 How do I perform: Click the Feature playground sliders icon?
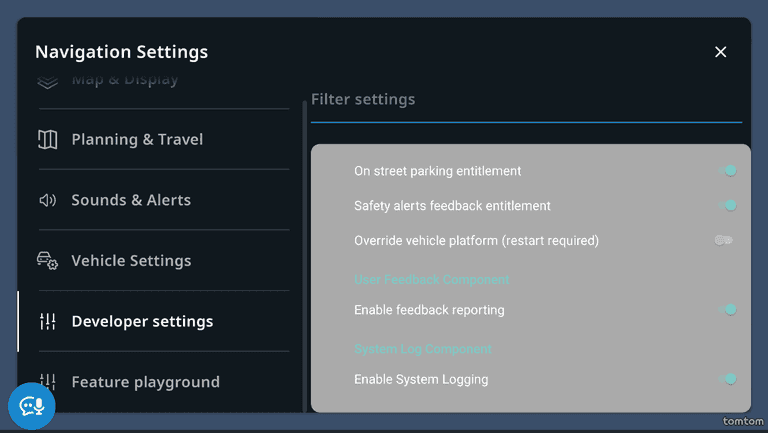tap(47, 382)
